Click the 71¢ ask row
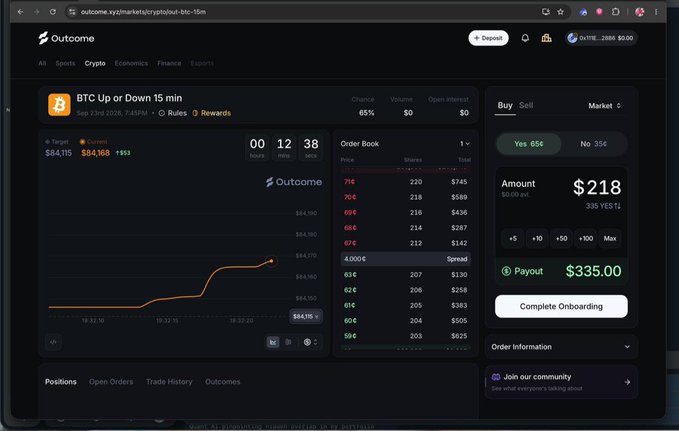679x431 pixels. click(405, 182)
